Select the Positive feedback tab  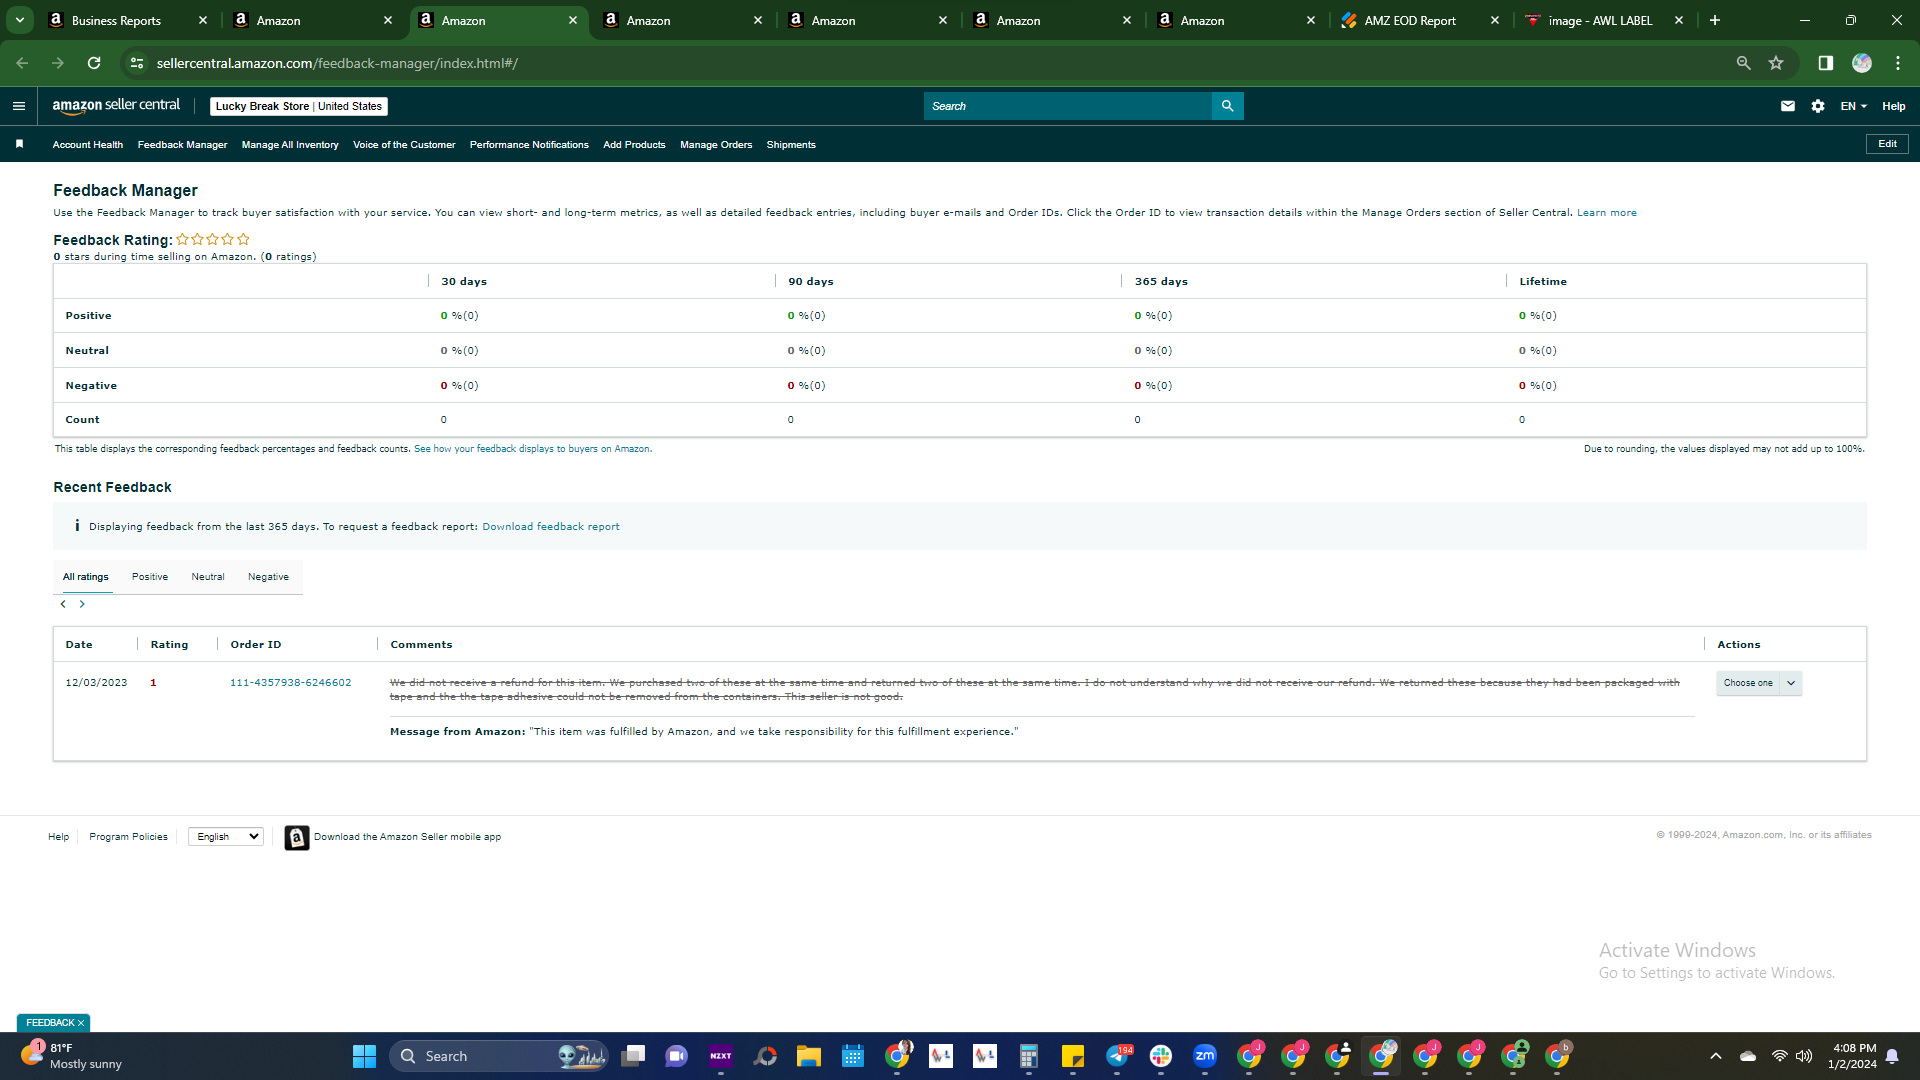[x=150, y=577]
